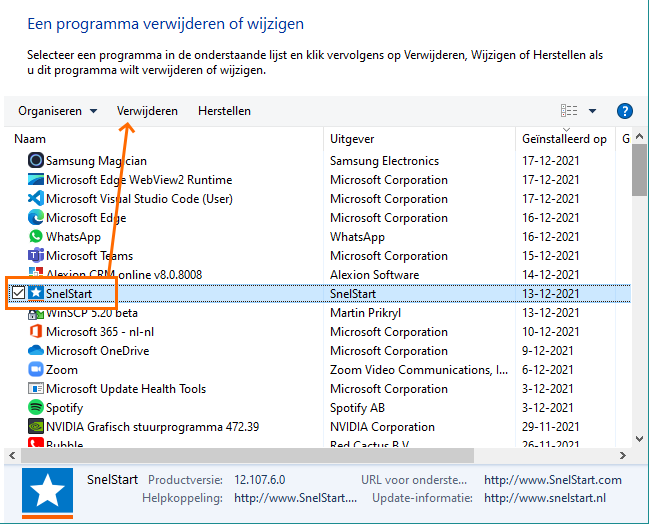Click the http://www.SnelStart.com support URL
The image size is (649, 524).
[553, 480]
